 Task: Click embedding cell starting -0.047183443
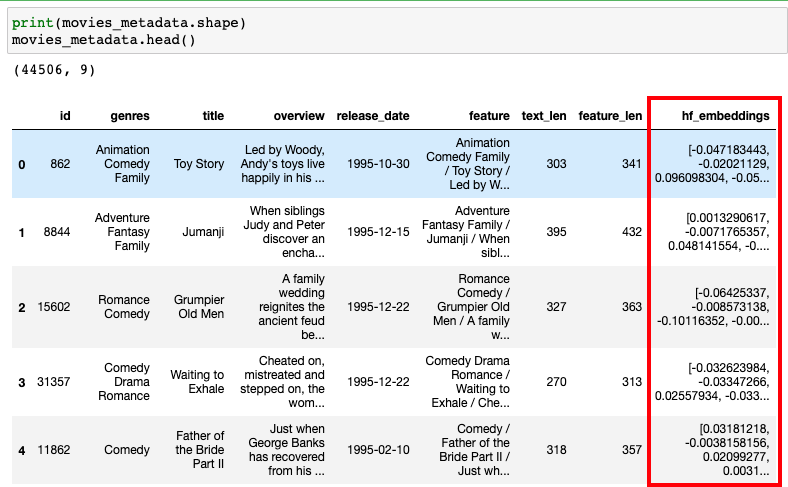click(712, 164)
